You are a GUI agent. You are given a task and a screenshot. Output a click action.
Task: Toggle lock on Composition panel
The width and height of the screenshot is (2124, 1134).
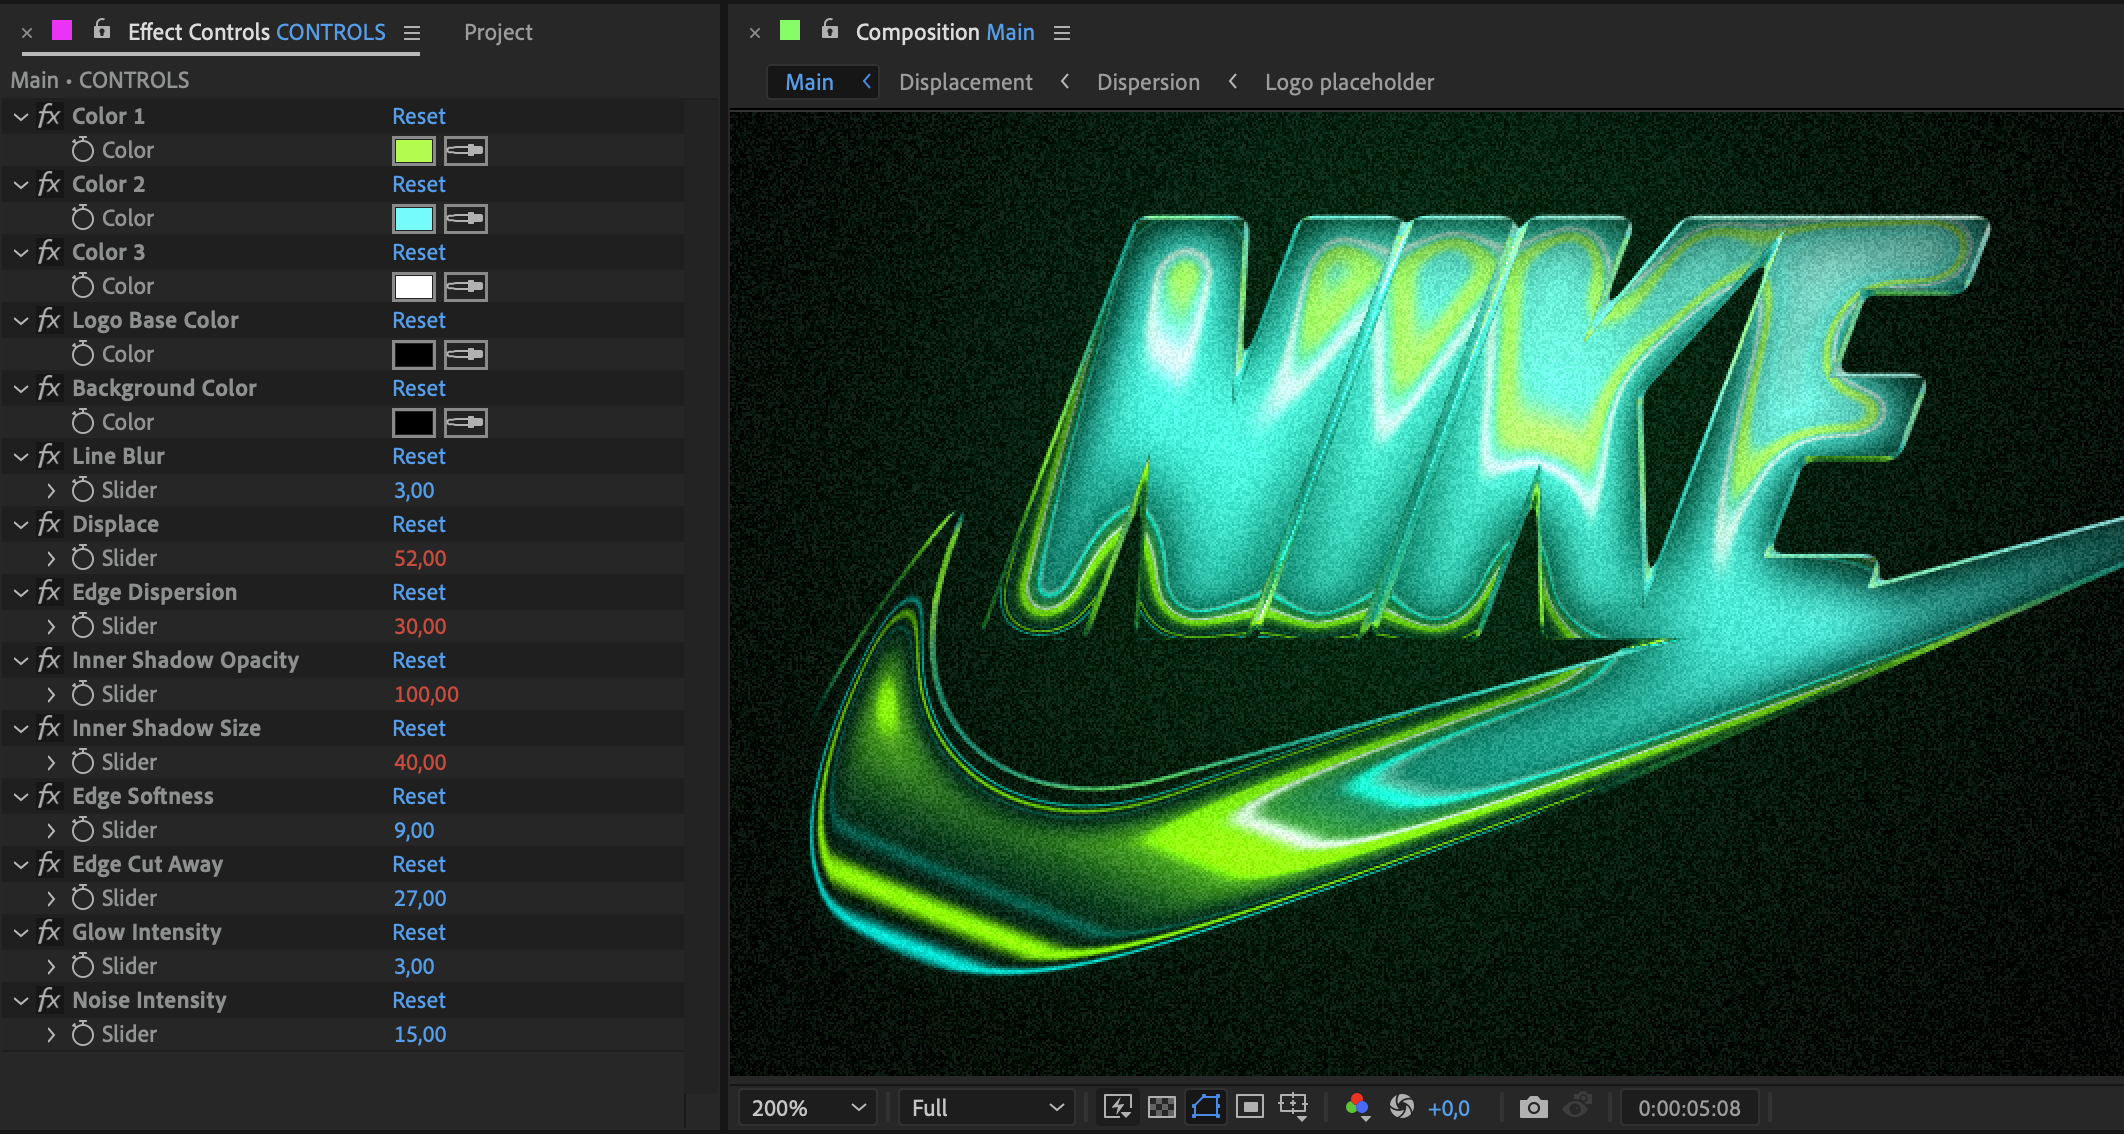click(x=829, y=30)
